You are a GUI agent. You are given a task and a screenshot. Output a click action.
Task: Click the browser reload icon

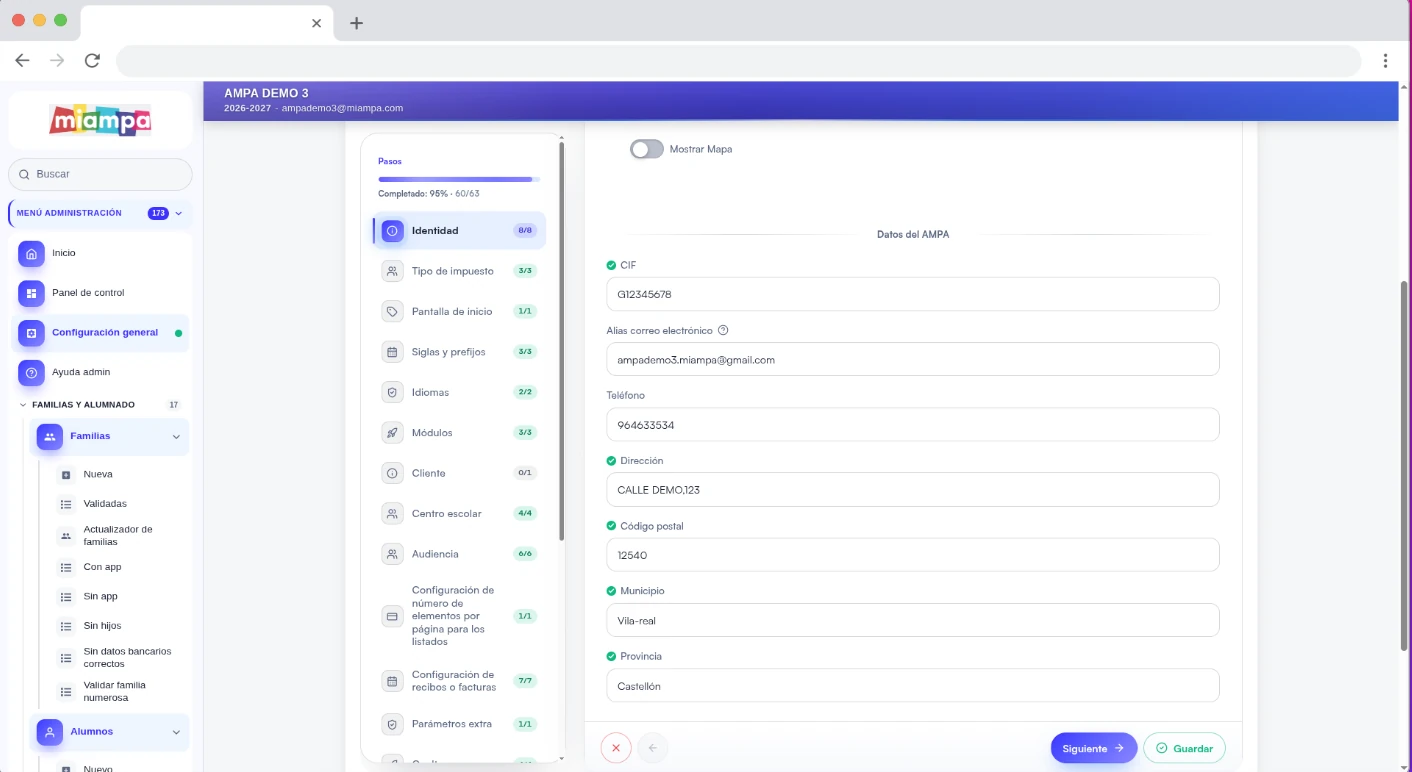(x=92, y=61)
